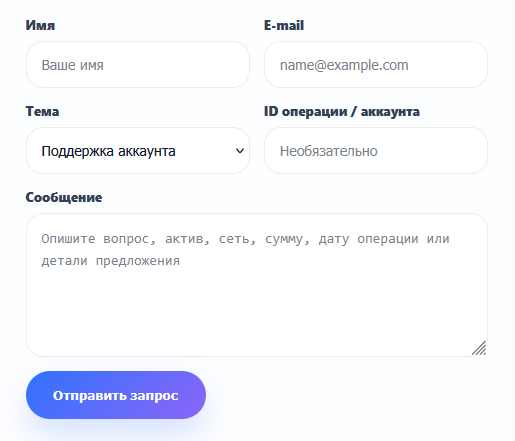Focus the E-mail input field
515x441 pixels.
(x=376, y=65)
